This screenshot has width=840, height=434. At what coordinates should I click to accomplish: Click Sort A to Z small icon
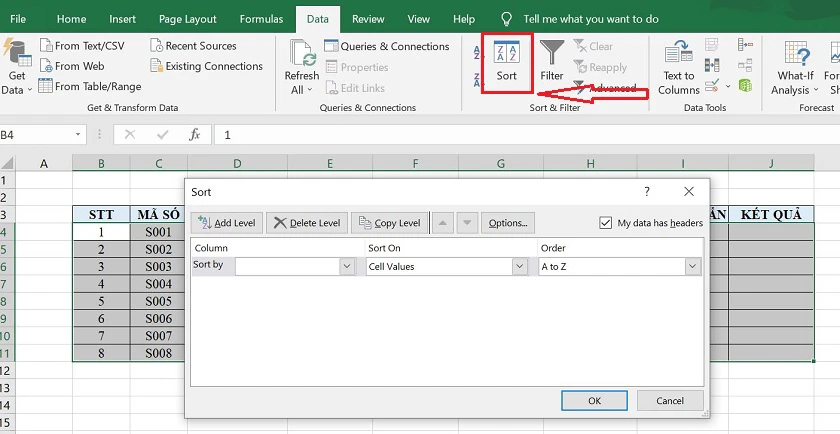[x=478, y=54]
